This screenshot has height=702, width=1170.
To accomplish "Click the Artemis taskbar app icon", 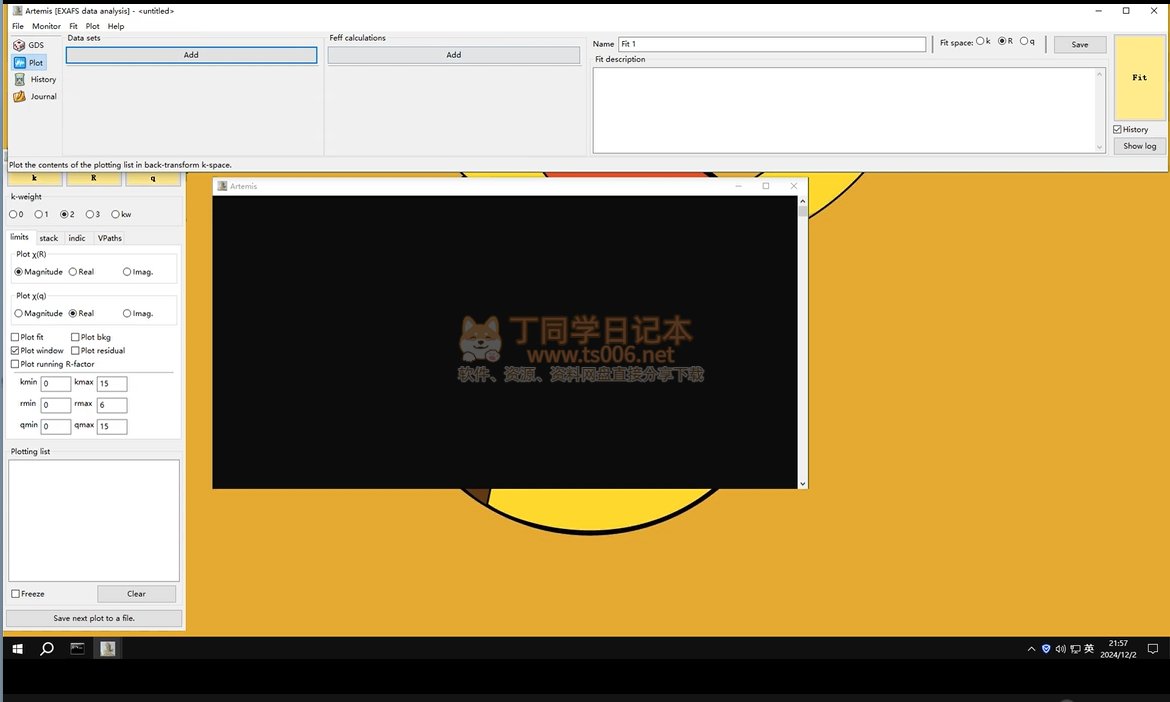I will coord(107,649).
